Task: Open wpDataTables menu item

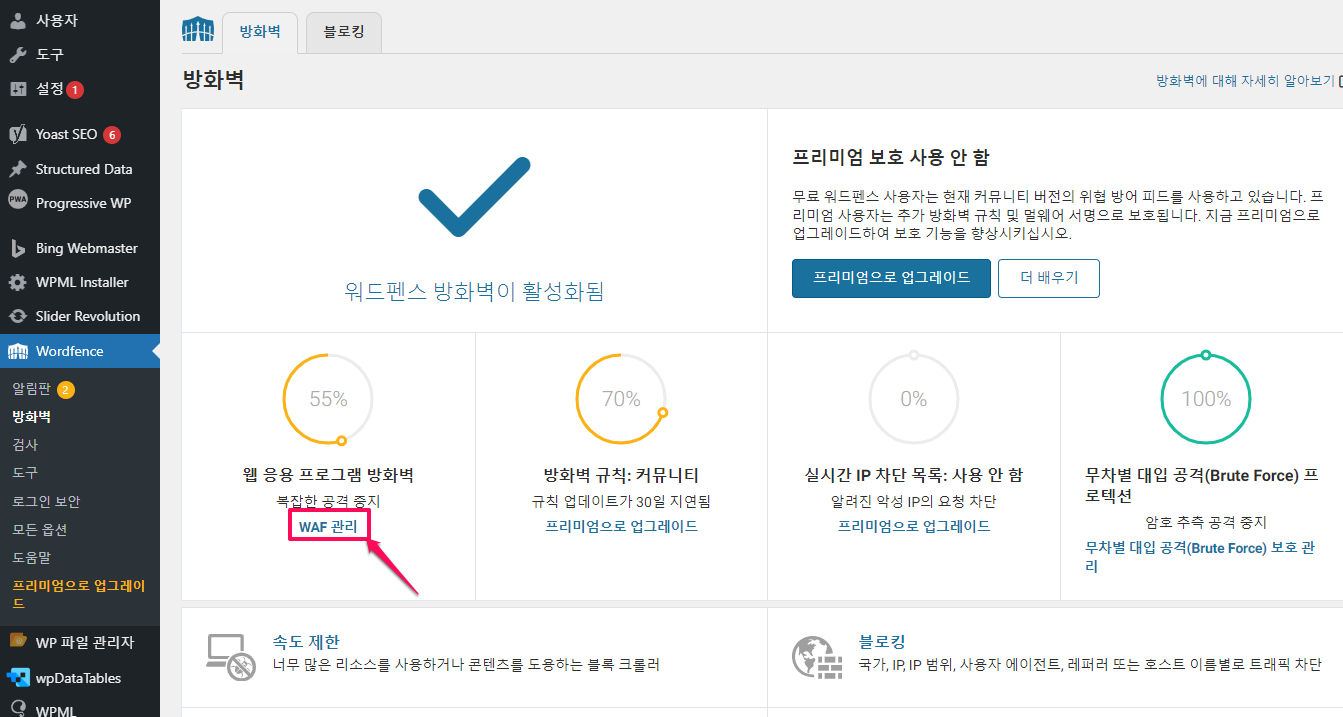Action: coord(80,678)
